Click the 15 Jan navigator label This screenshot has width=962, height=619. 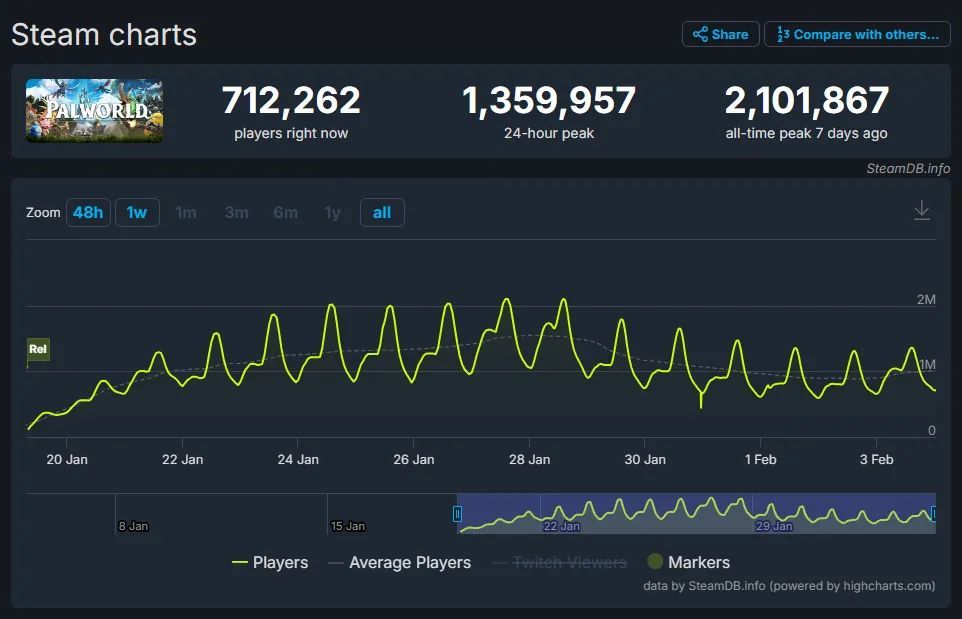[x=347, y=526]
